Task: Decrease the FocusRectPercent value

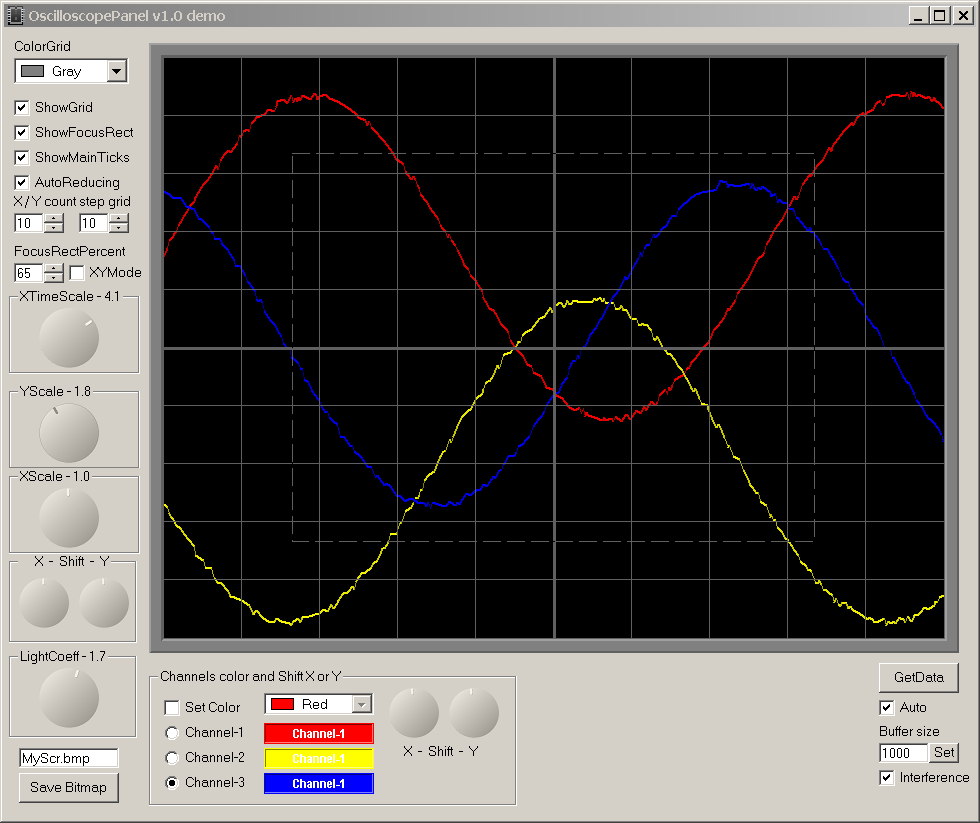Action: click(x=54, y=277)
